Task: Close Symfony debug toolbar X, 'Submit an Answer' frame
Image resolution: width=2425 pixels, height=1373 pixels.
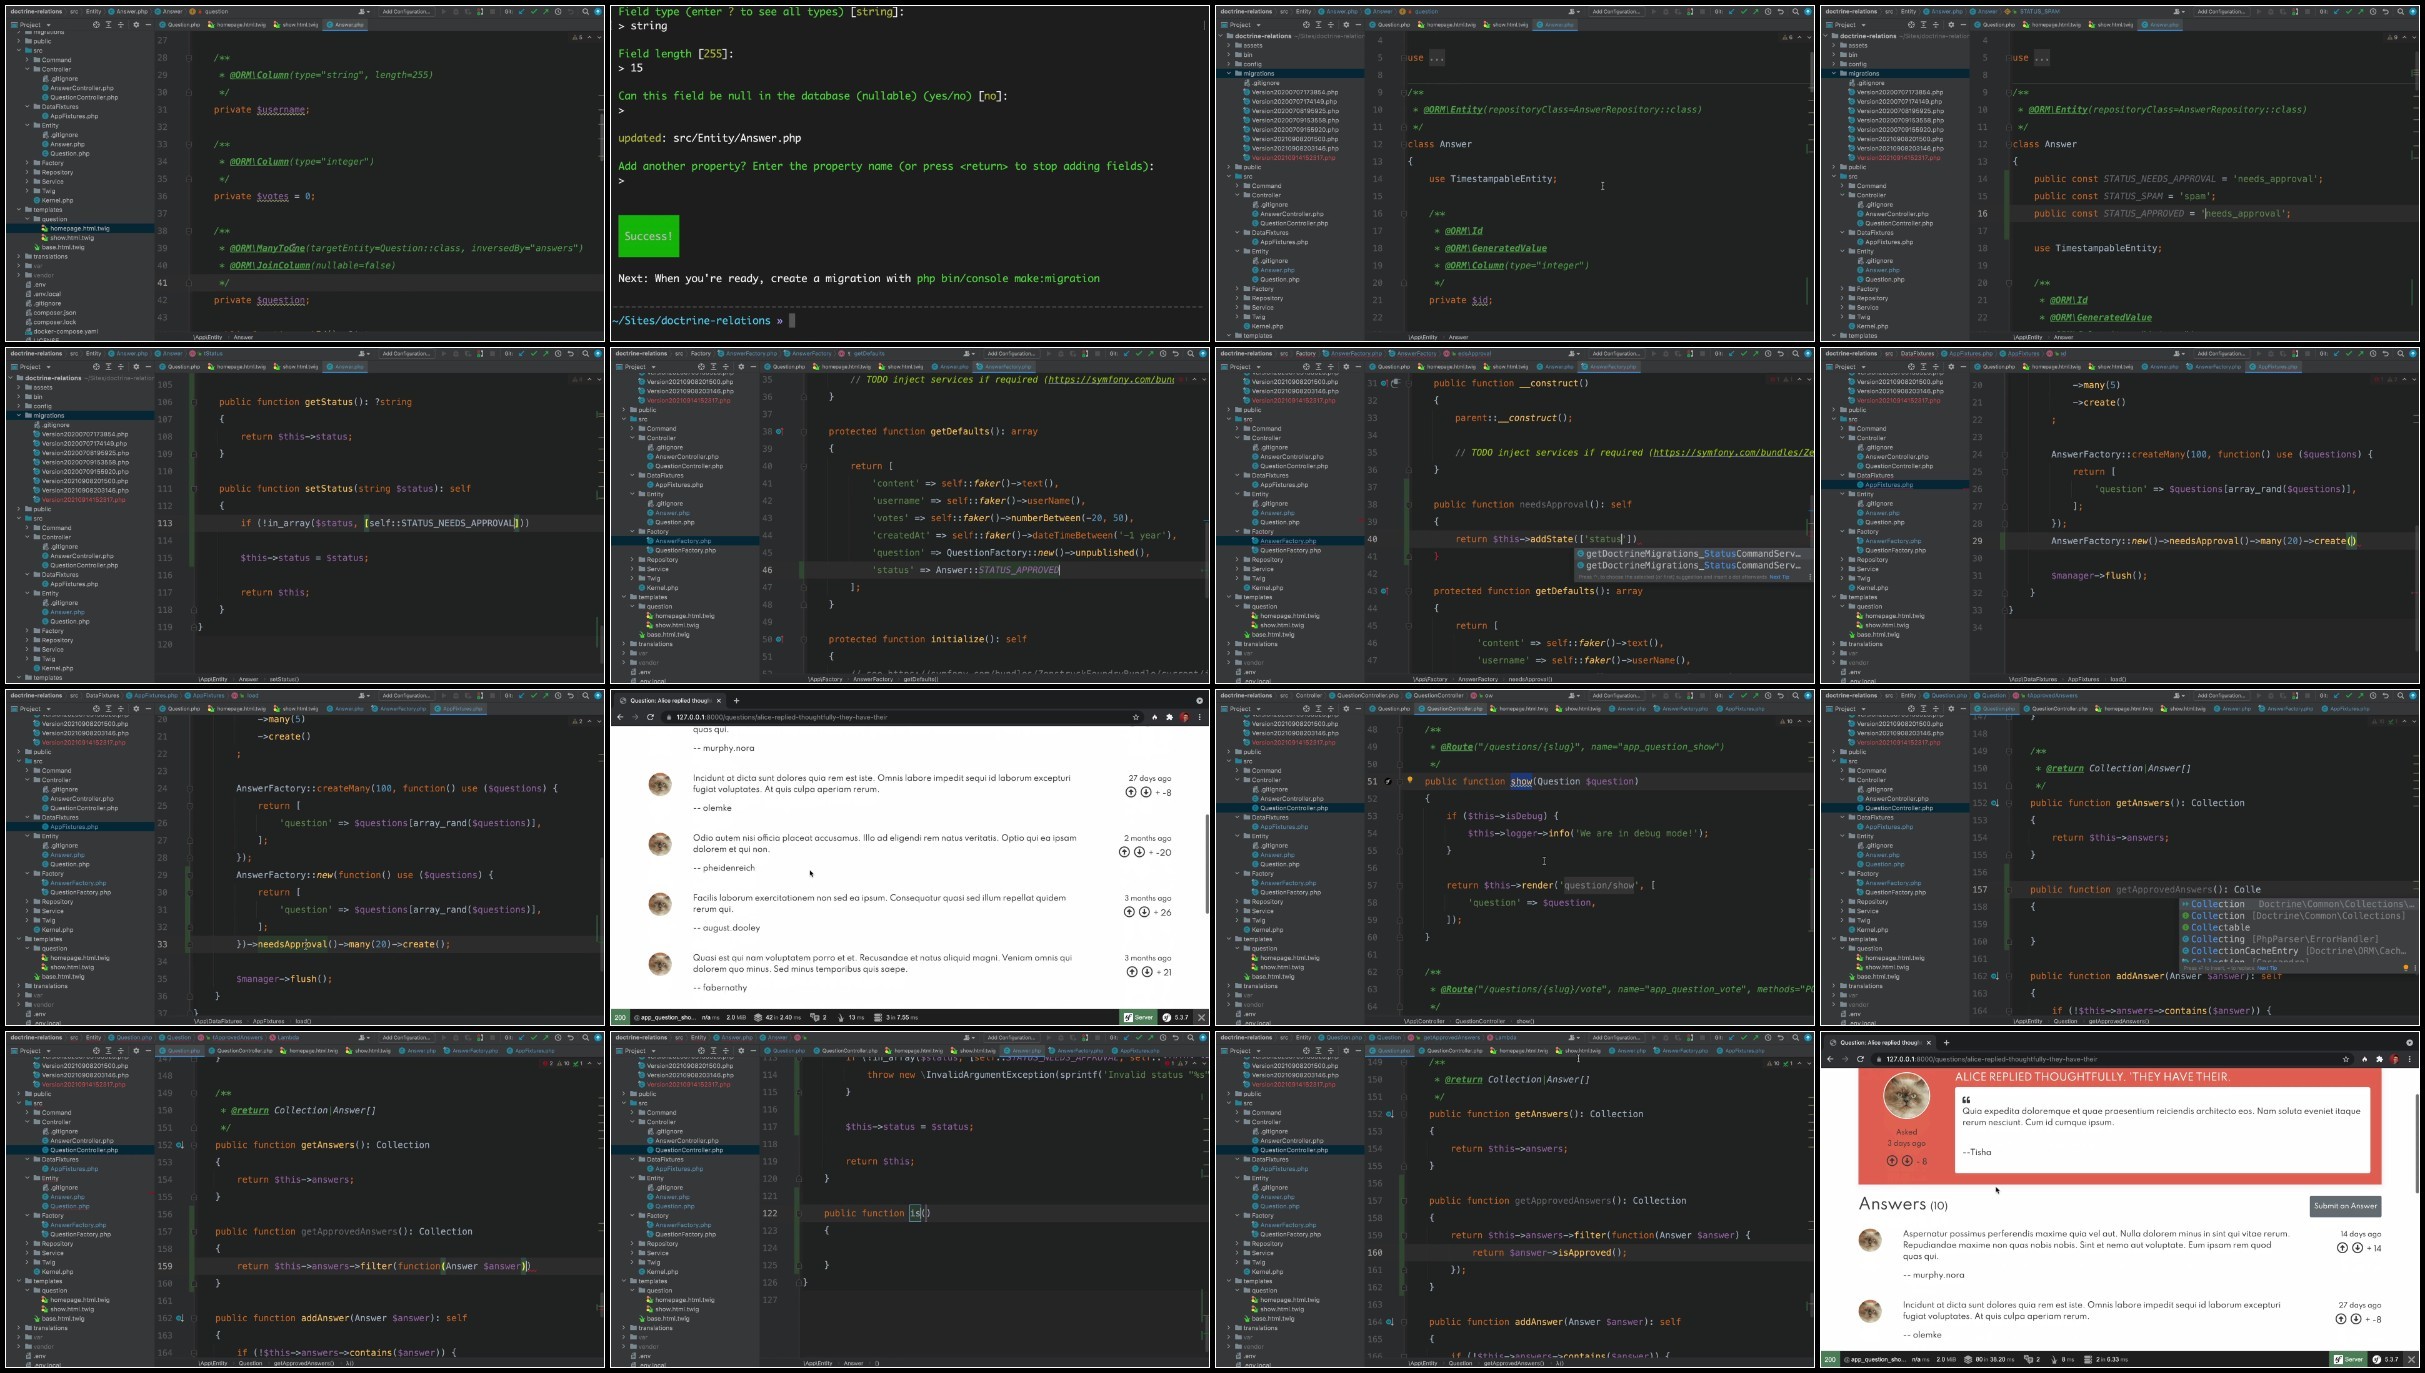Action: [x=2411, y=1359]
